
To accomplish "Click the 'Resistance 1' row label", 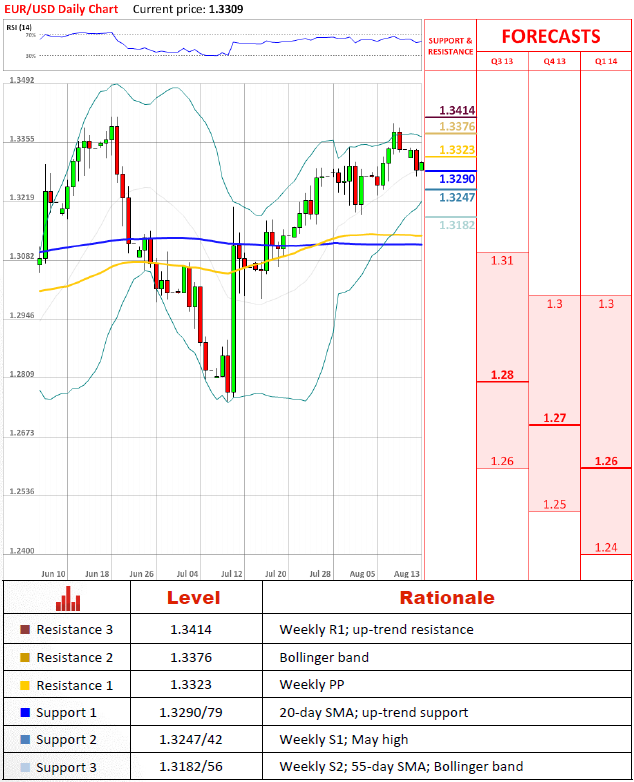I will pos(74,686).
